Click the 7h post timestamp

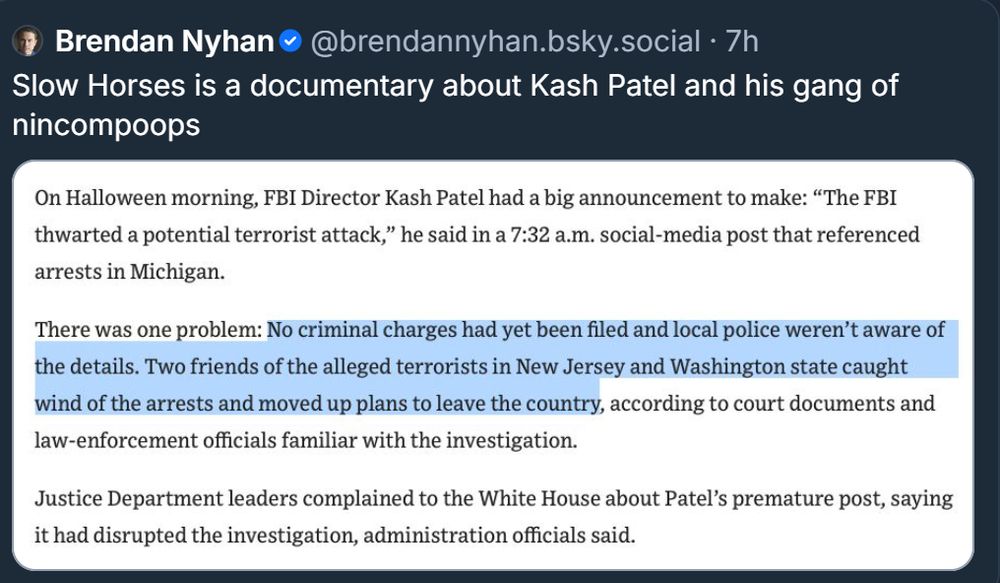pyautogui.click(x=743, y=41)
